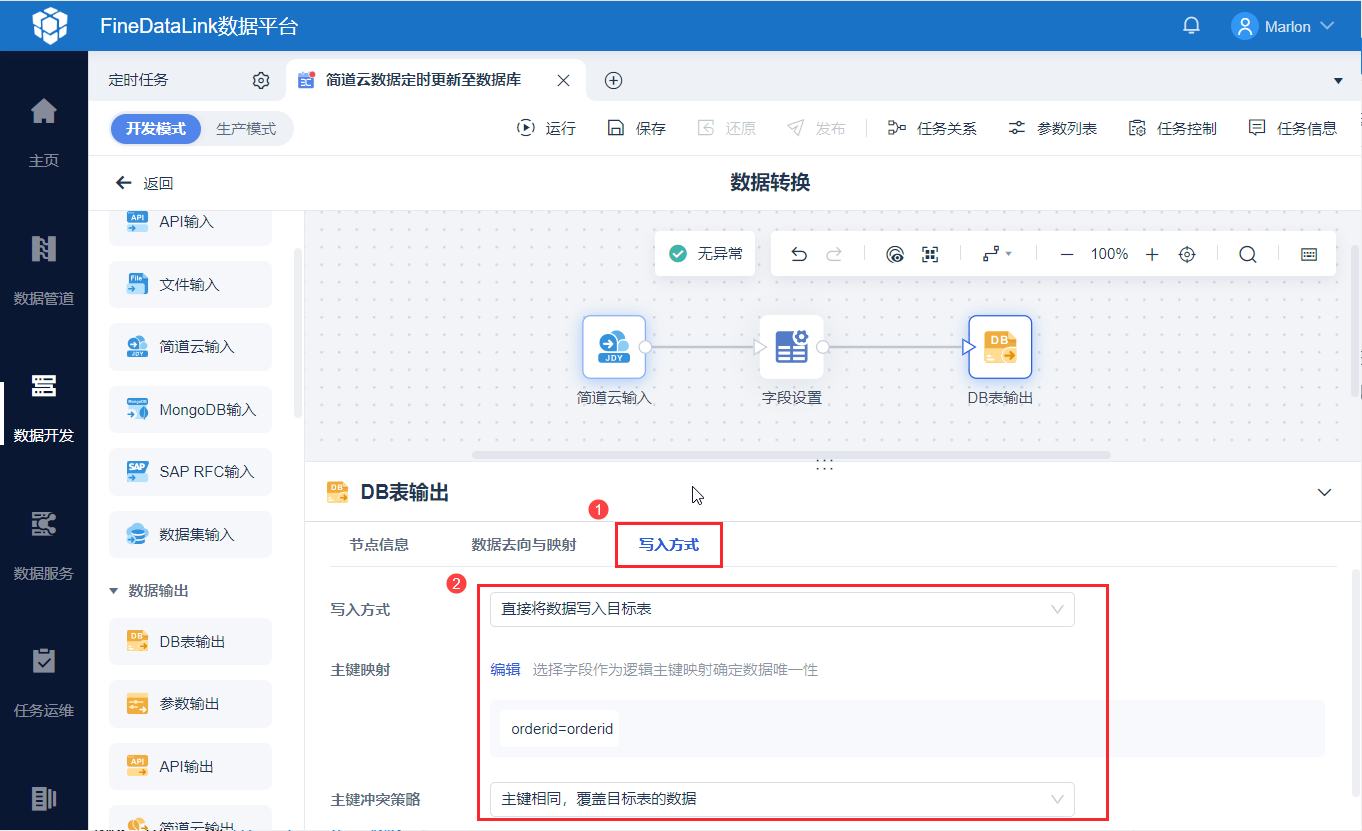Open the 参数列表 panel
This screenshot has width=1362, height=831.
point(1052,128)
